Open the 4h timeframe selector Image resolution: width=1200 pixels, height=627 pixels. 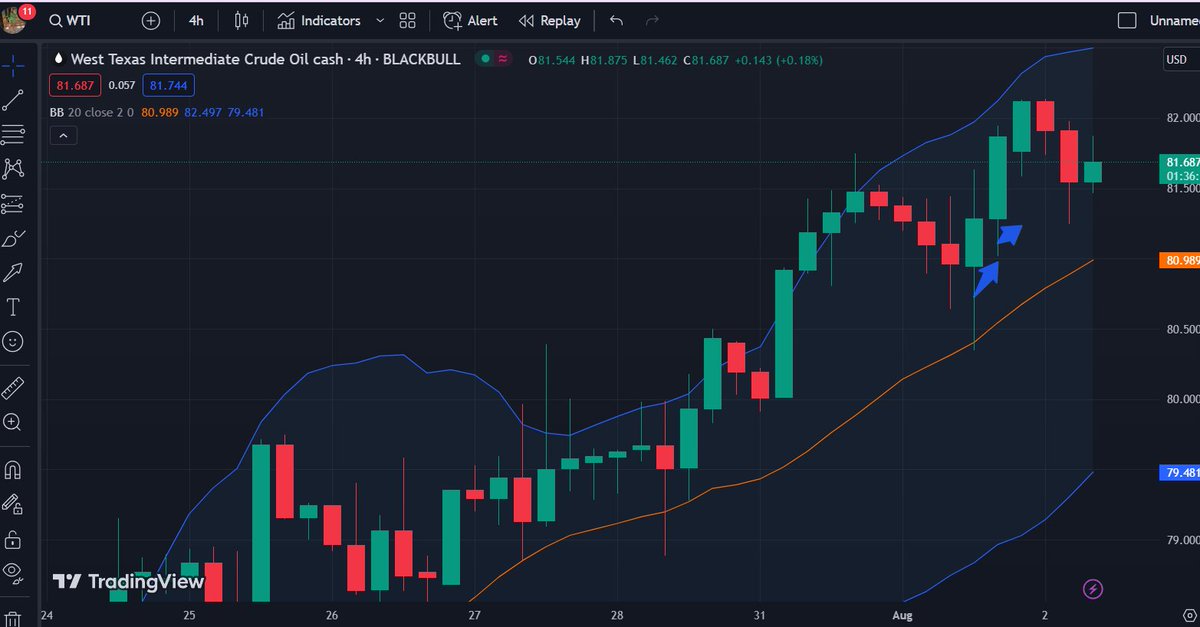[x=196, y=20]
